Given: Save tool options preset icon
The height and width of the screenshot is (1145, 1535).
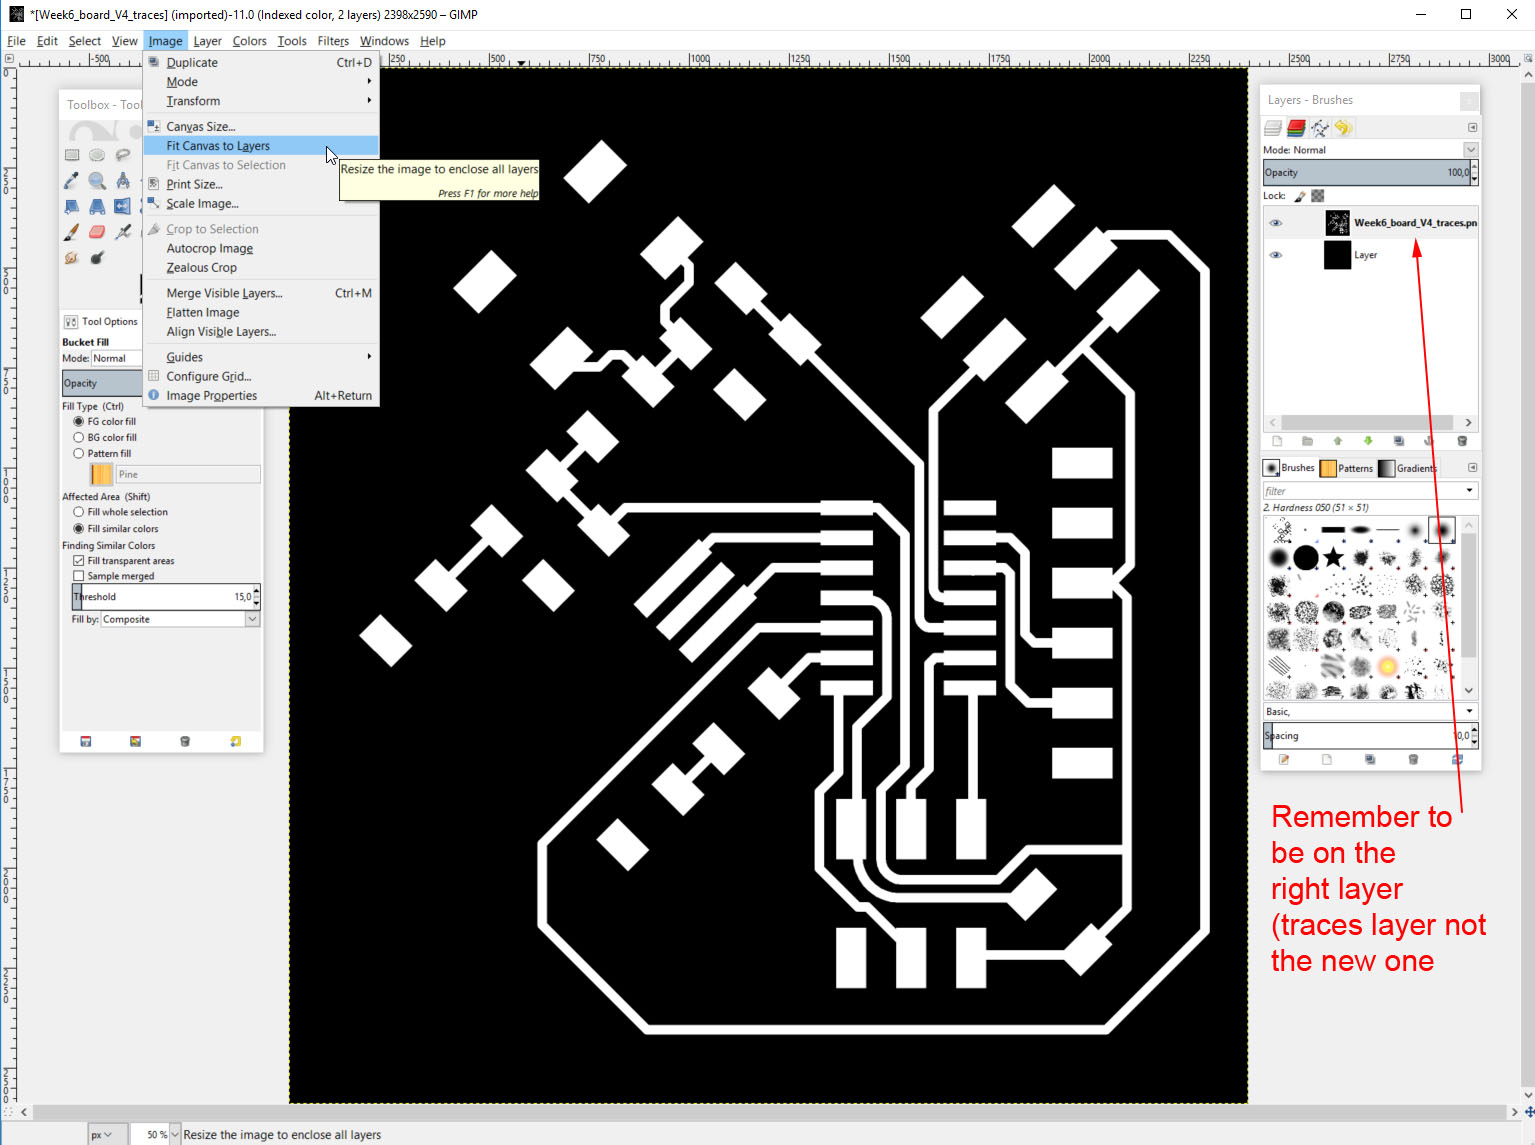Looking at the screenshot, I should 86,741.
